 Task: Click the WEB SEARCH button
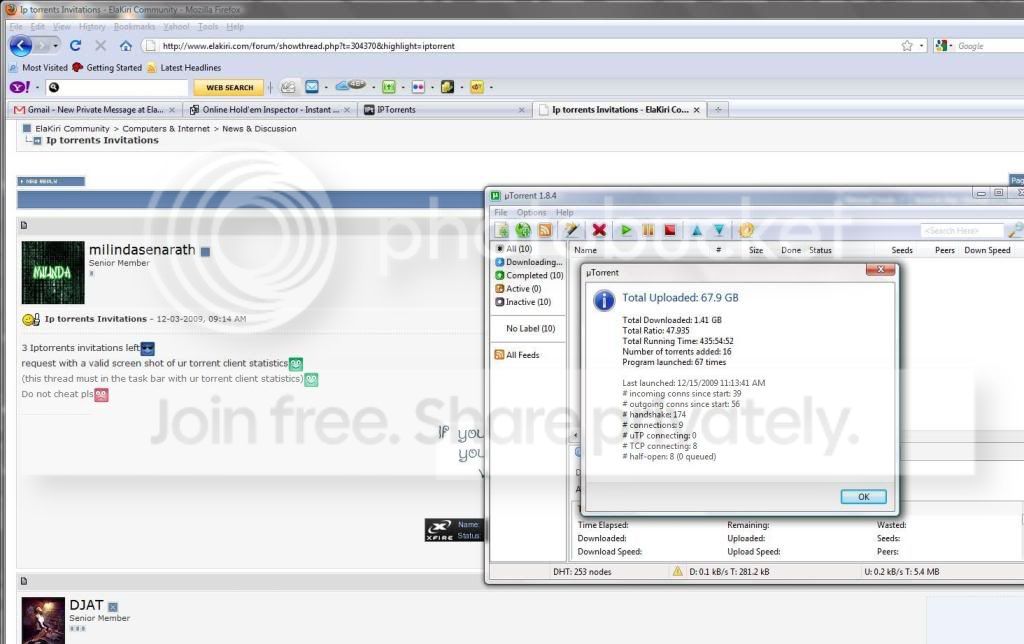point(229,88)
